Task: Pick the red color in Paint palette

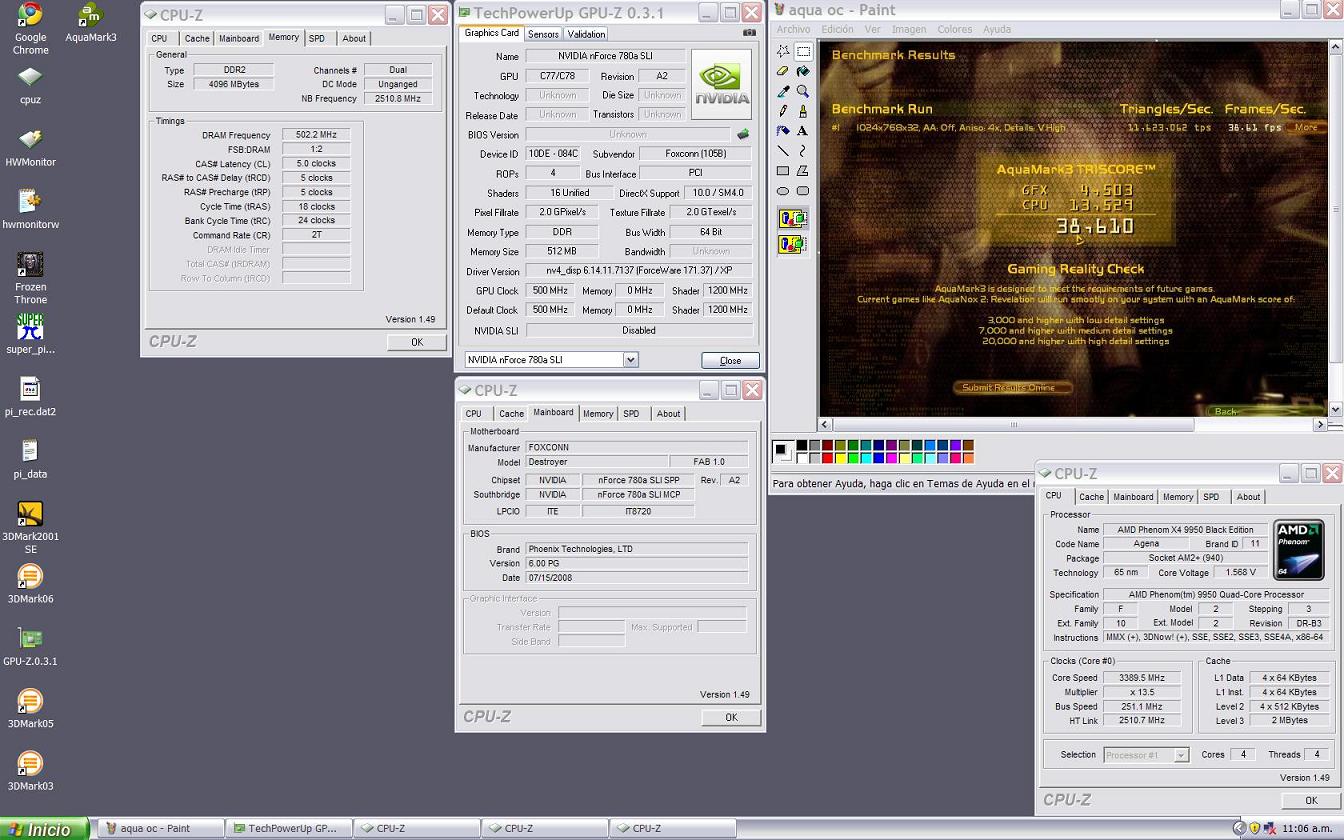Action: coord(827,458)
